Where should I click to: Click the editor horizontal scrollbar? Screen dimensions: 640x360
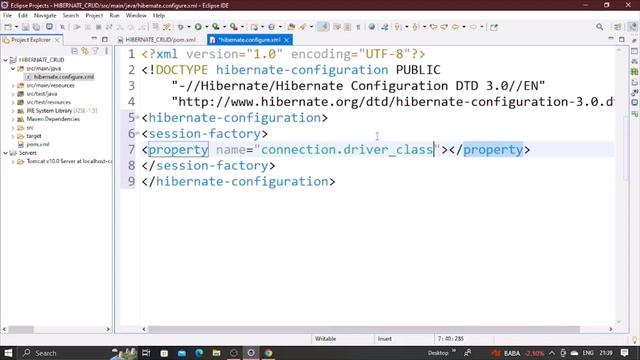point(363,329)
